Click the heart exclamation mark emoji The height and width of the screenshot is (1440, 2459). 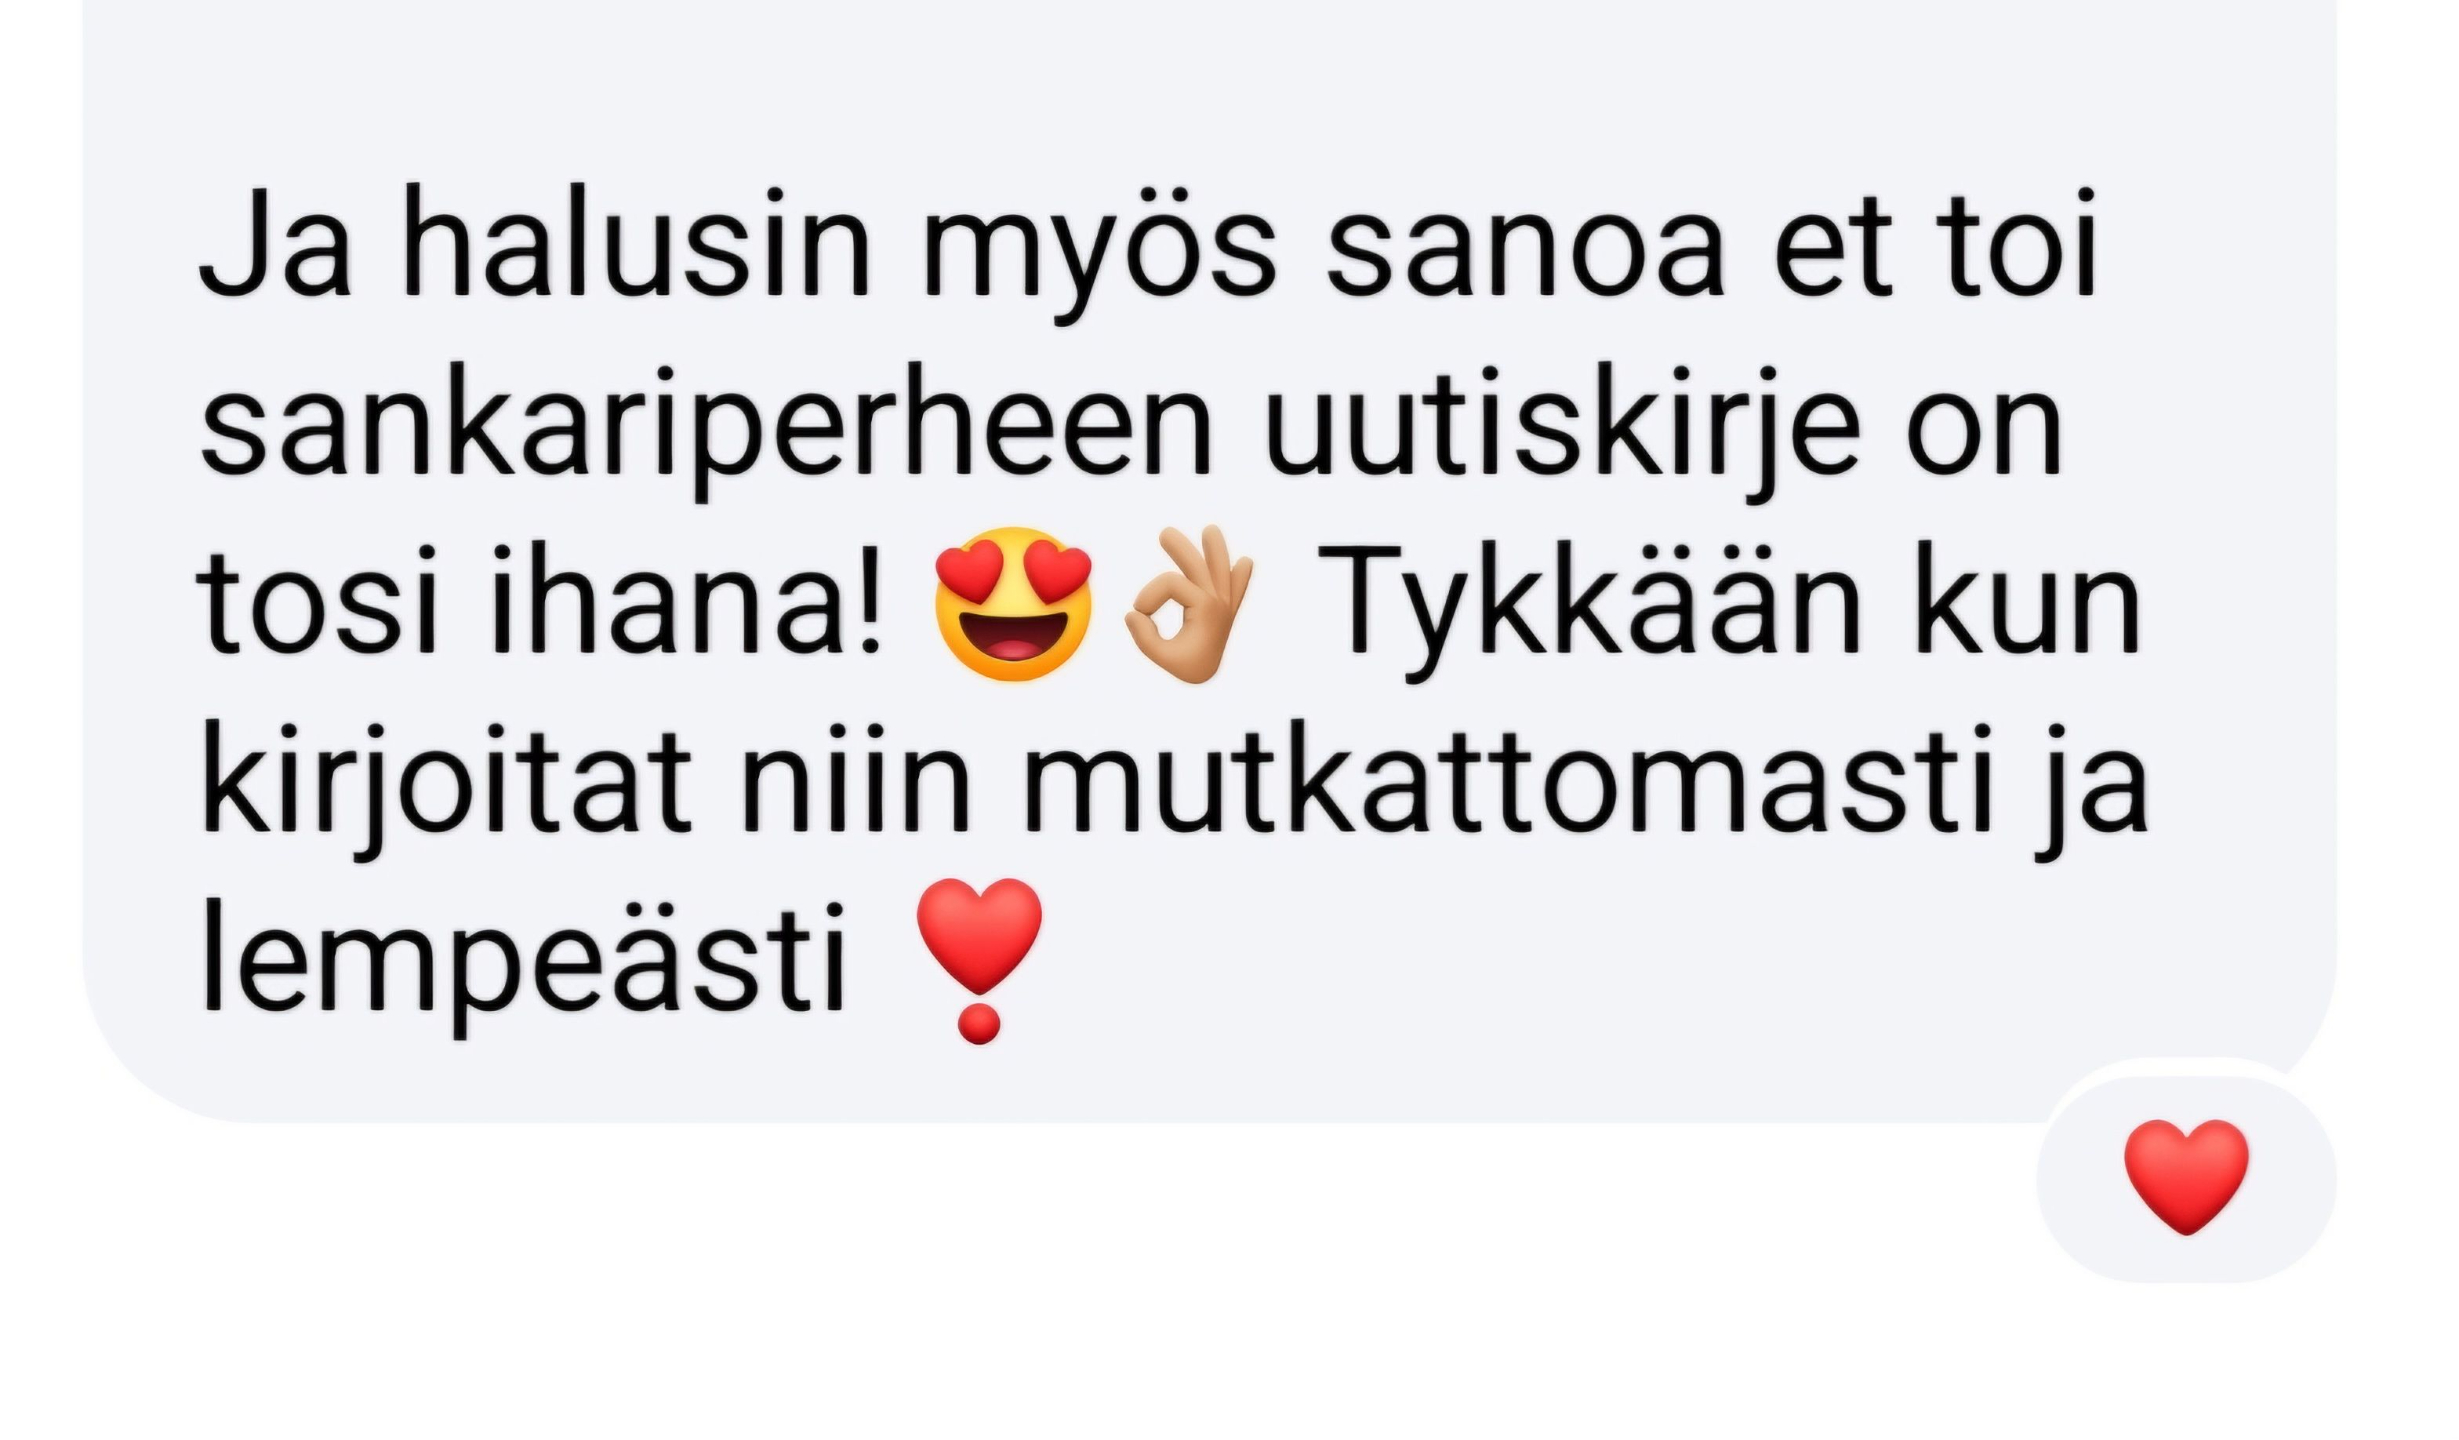(979, 961)
